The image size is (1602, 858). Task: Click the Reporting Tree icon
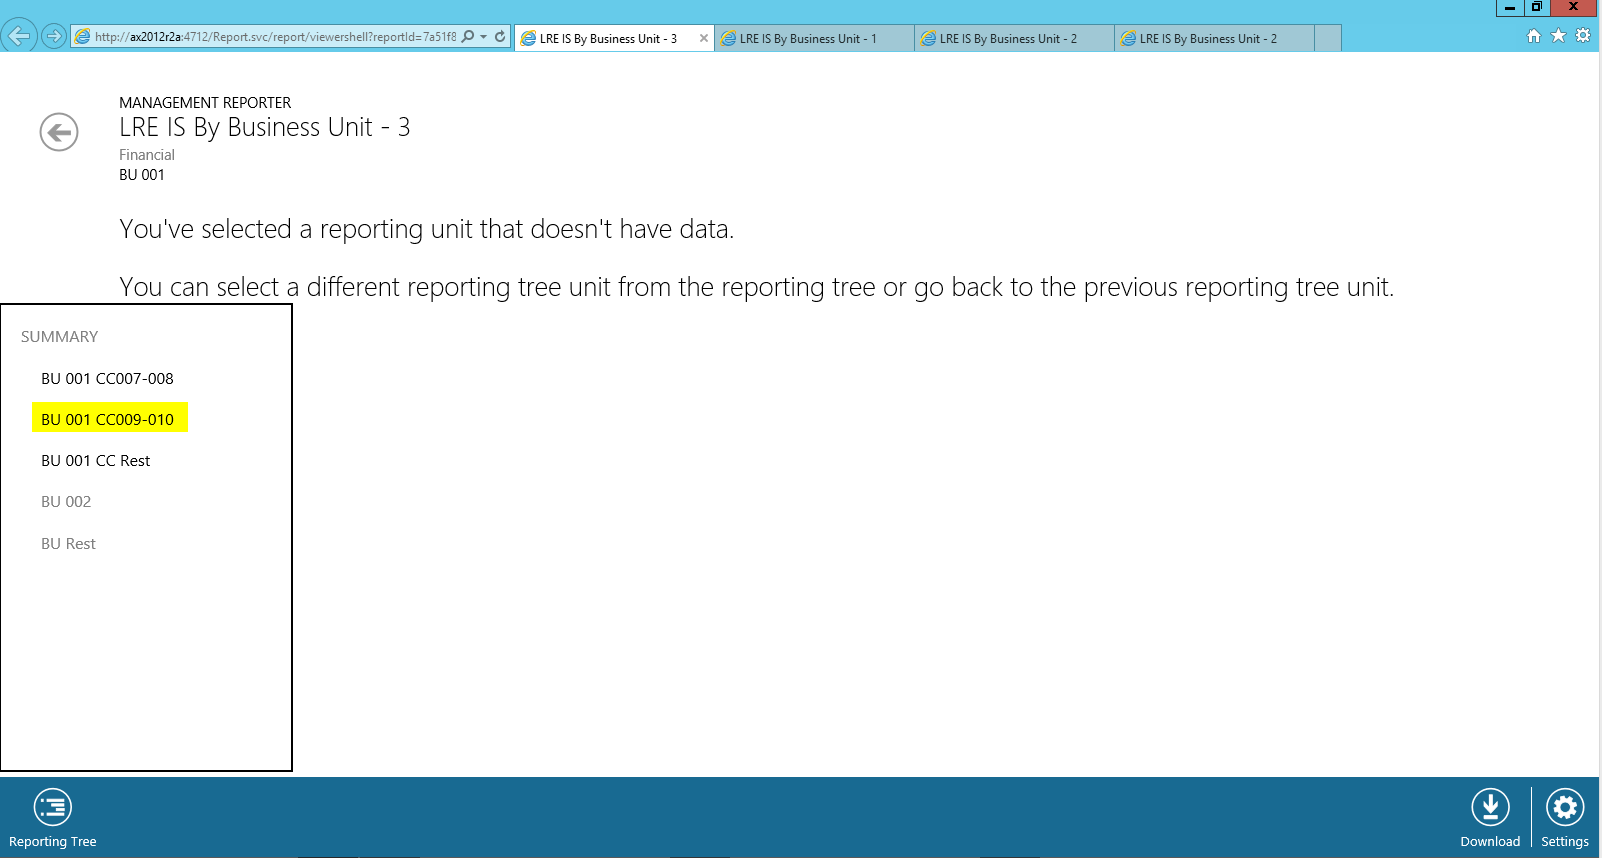point(52,807)
